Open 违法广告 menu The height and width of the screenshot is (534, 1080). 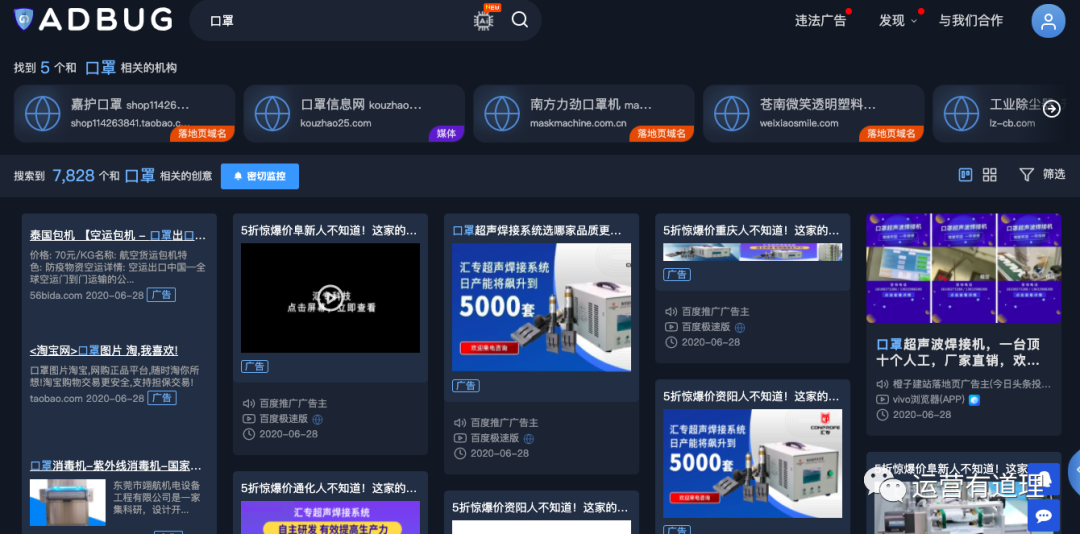(x=820, y=21)
